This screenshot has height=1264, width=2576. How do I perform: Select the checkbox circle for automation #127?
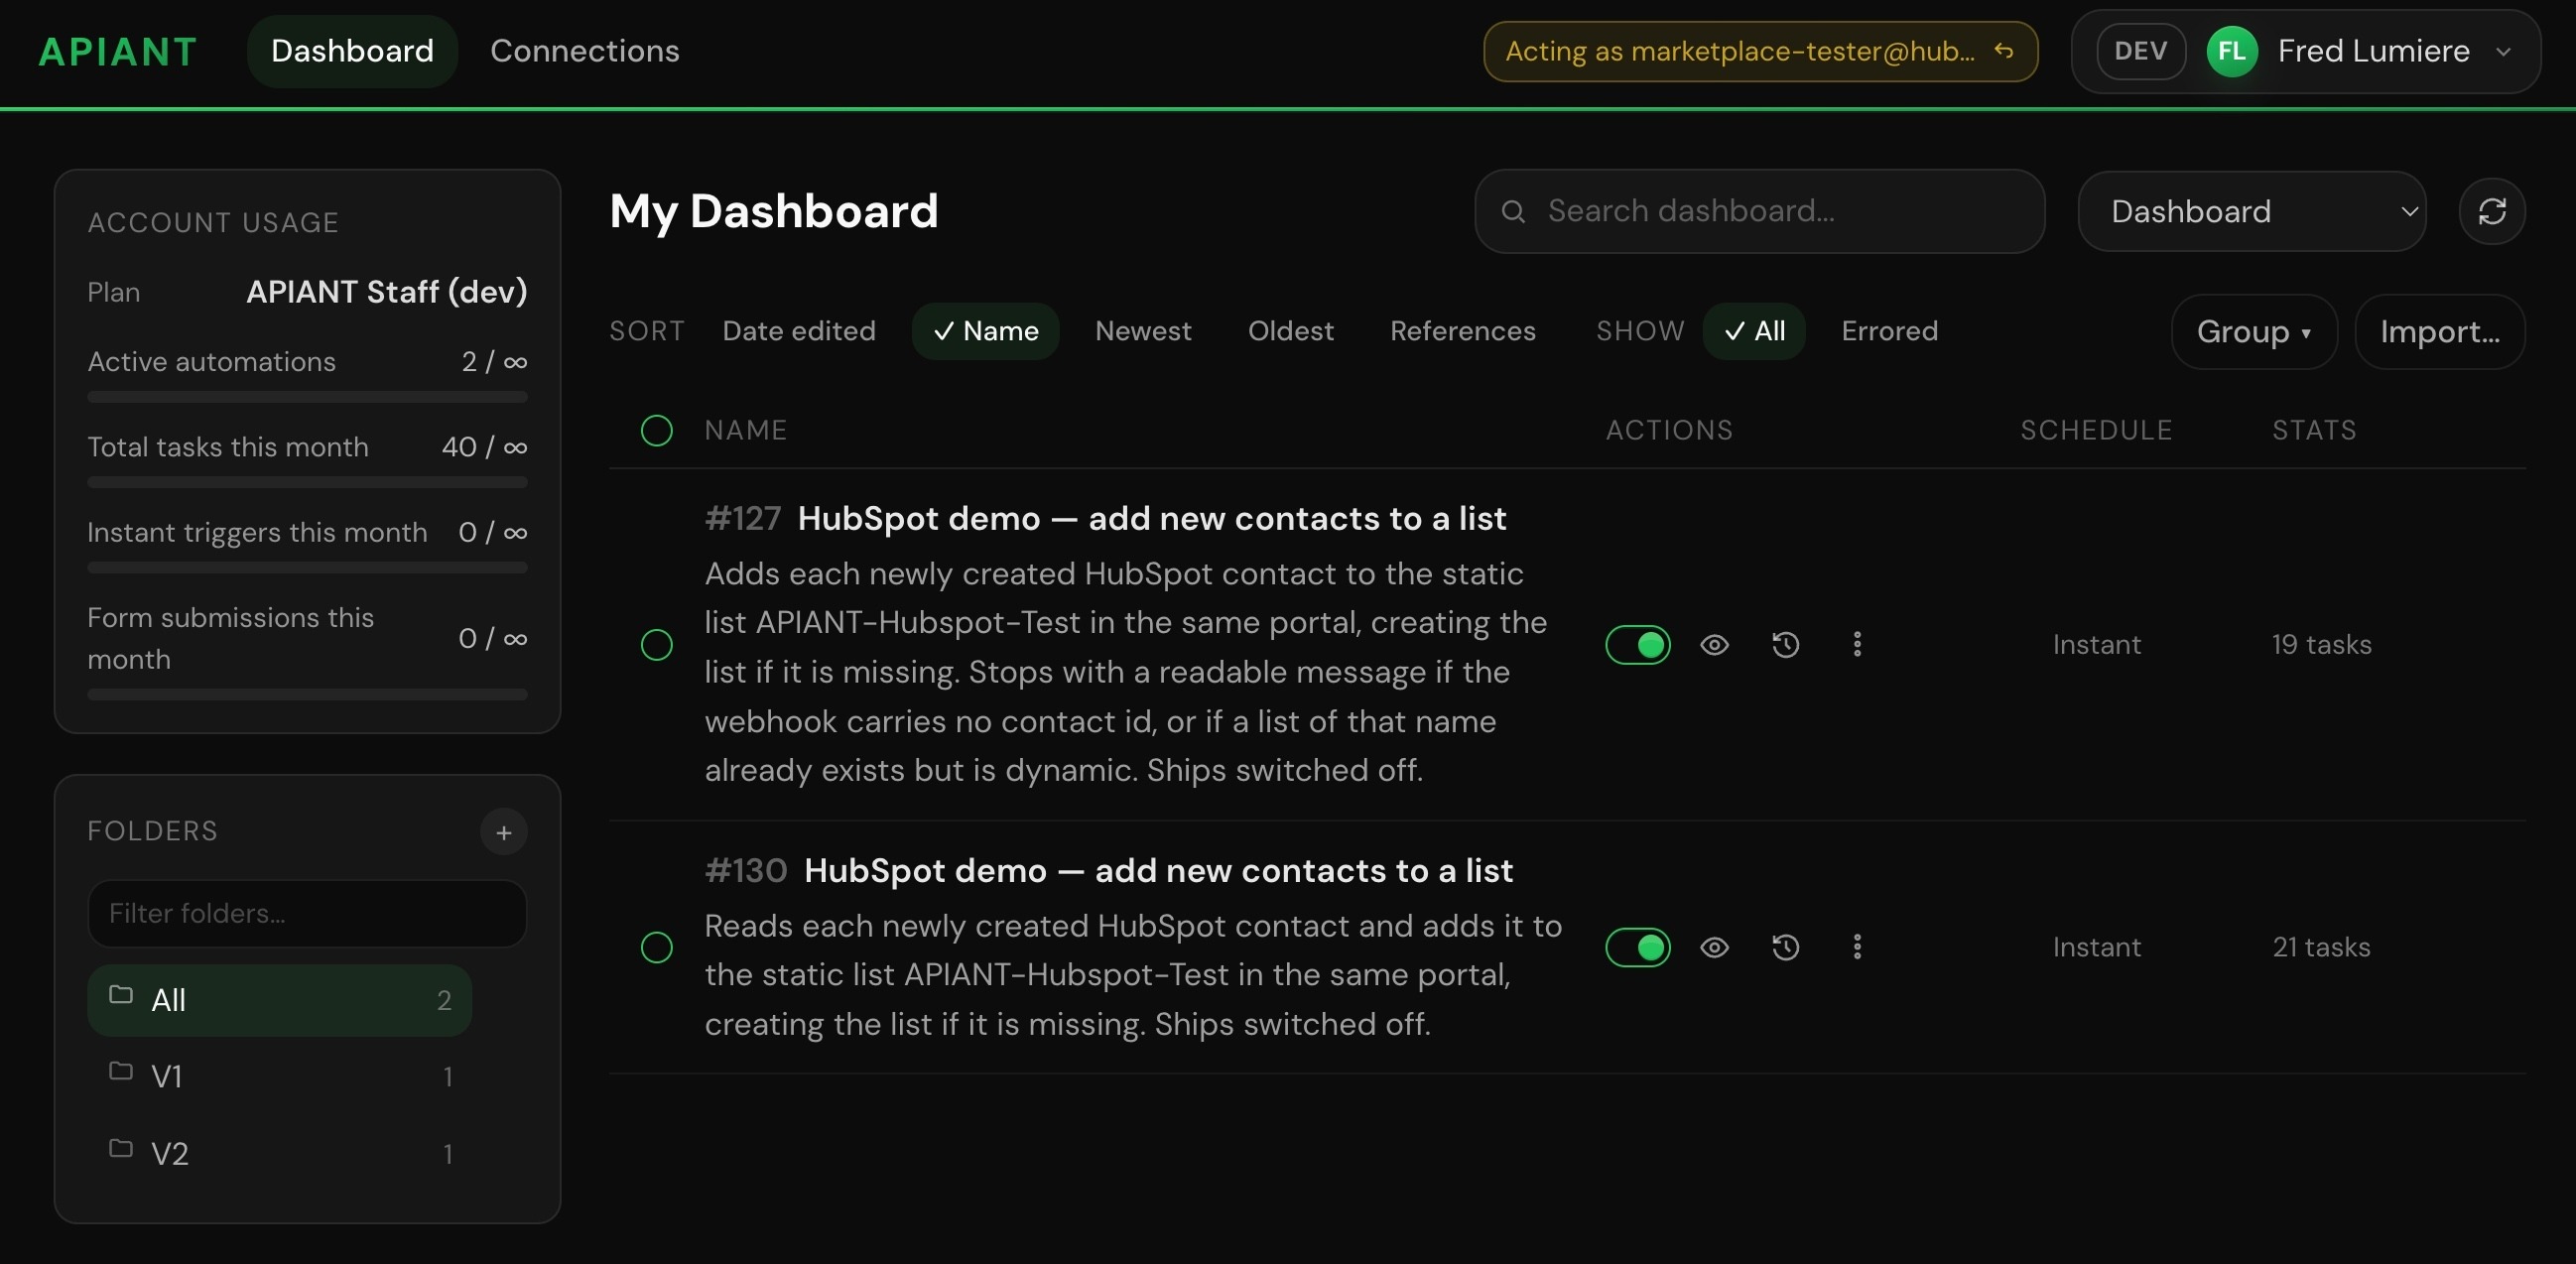[x=656, y=645]
